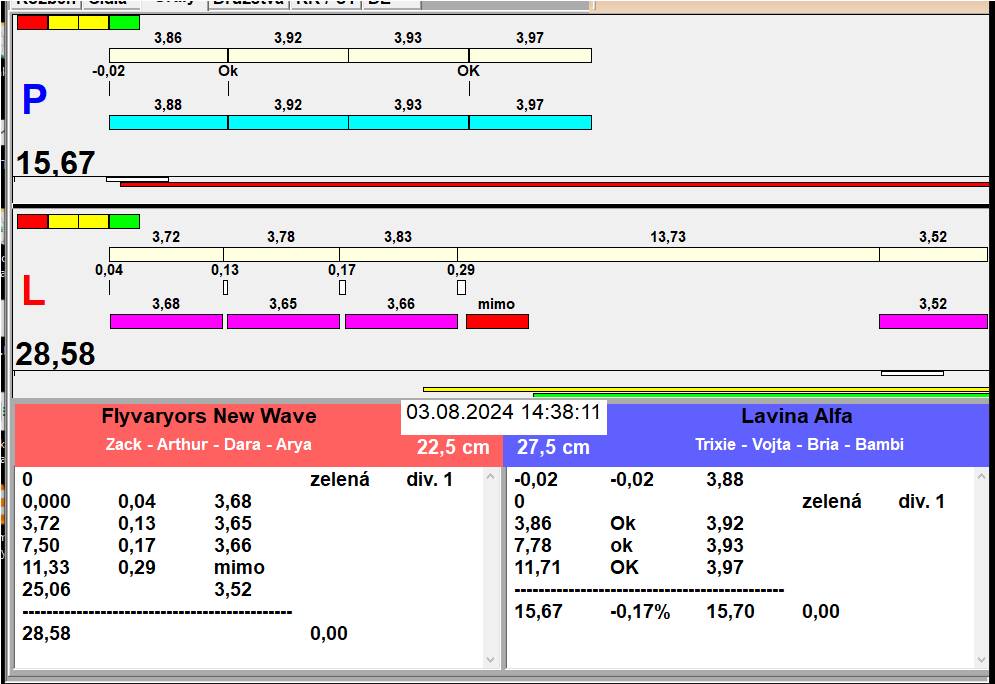Click the green start light in lane L
This screenshot has height=684, width=995.
(124, 221)
